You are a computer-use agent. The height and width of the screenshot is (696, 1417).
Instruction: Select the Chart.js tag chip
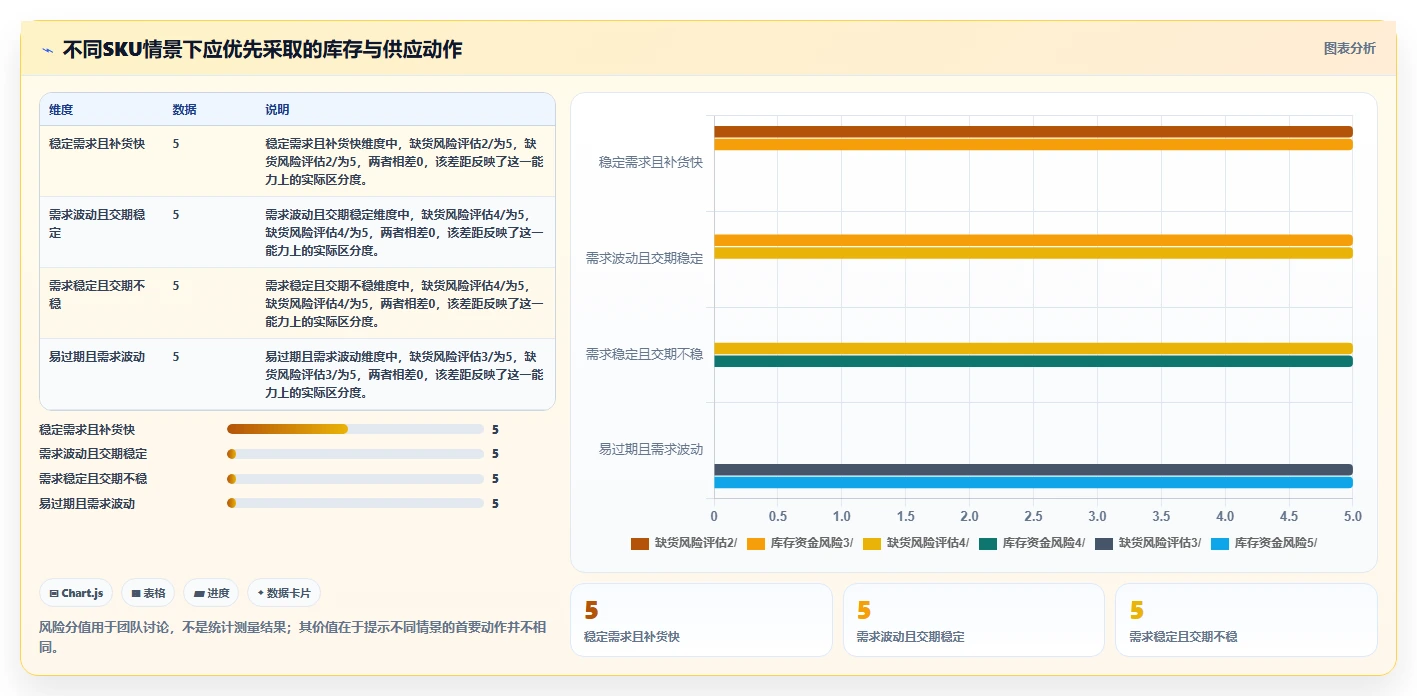coord(77,593)
